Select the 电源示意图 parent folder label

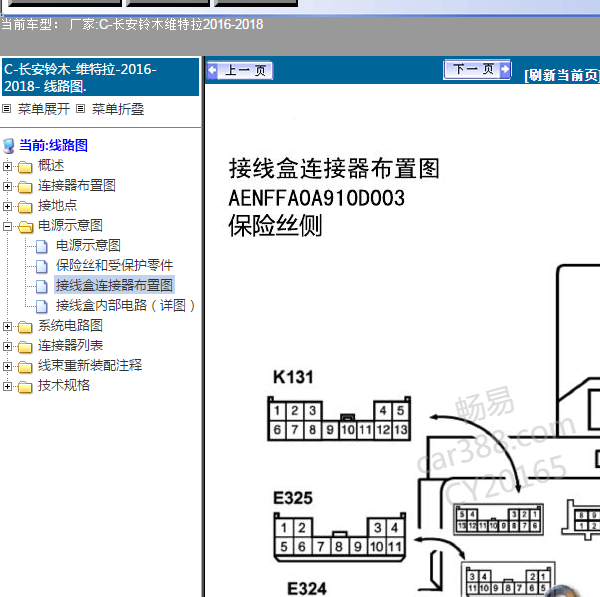tap(70, 225)
